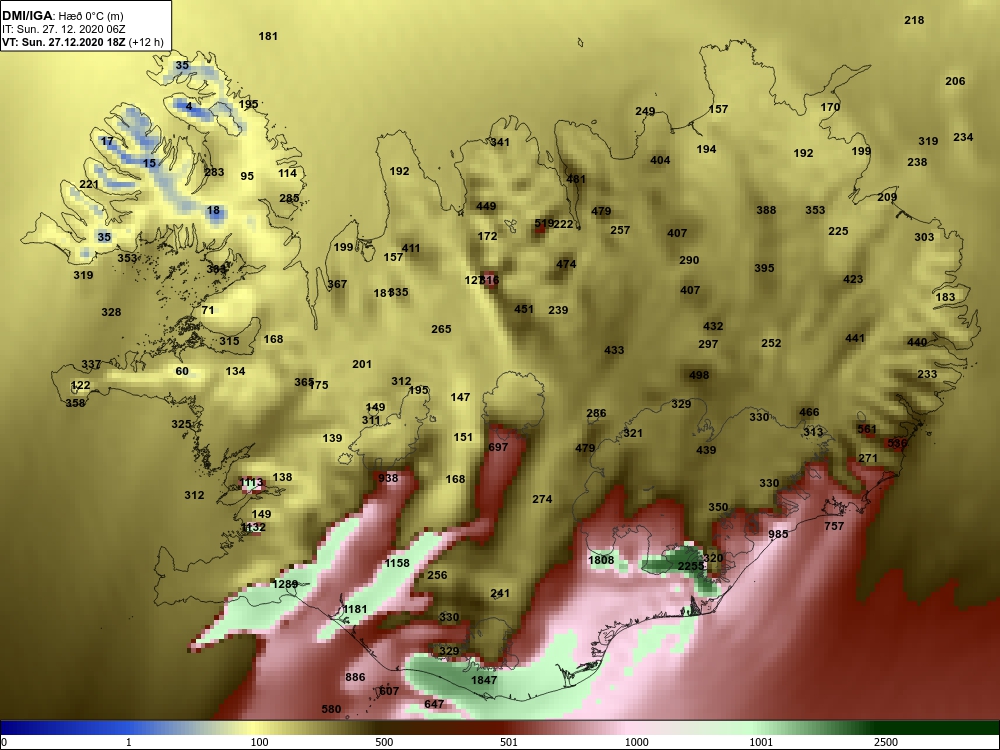Click the map value '404'
The width and height of the screenshot is (1000, 750).
click(660, 160)
